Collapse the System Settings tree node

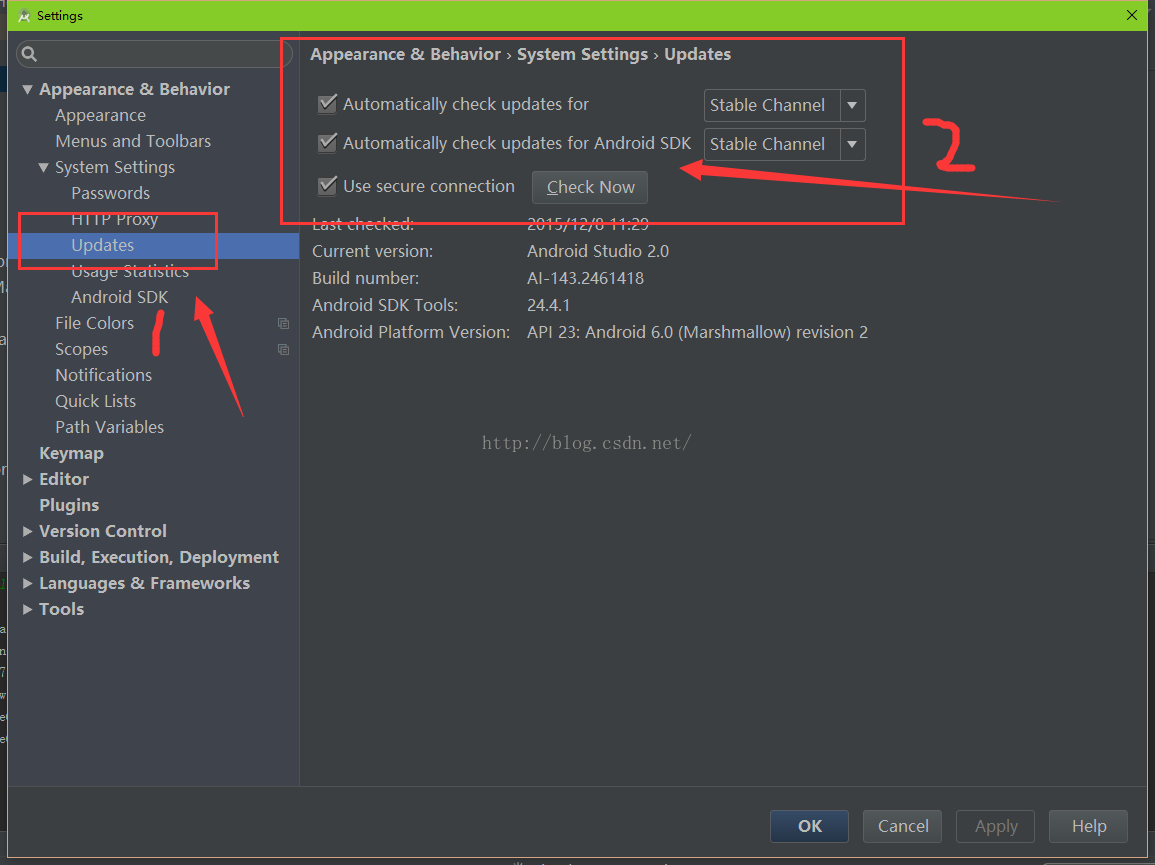[43, 167]
